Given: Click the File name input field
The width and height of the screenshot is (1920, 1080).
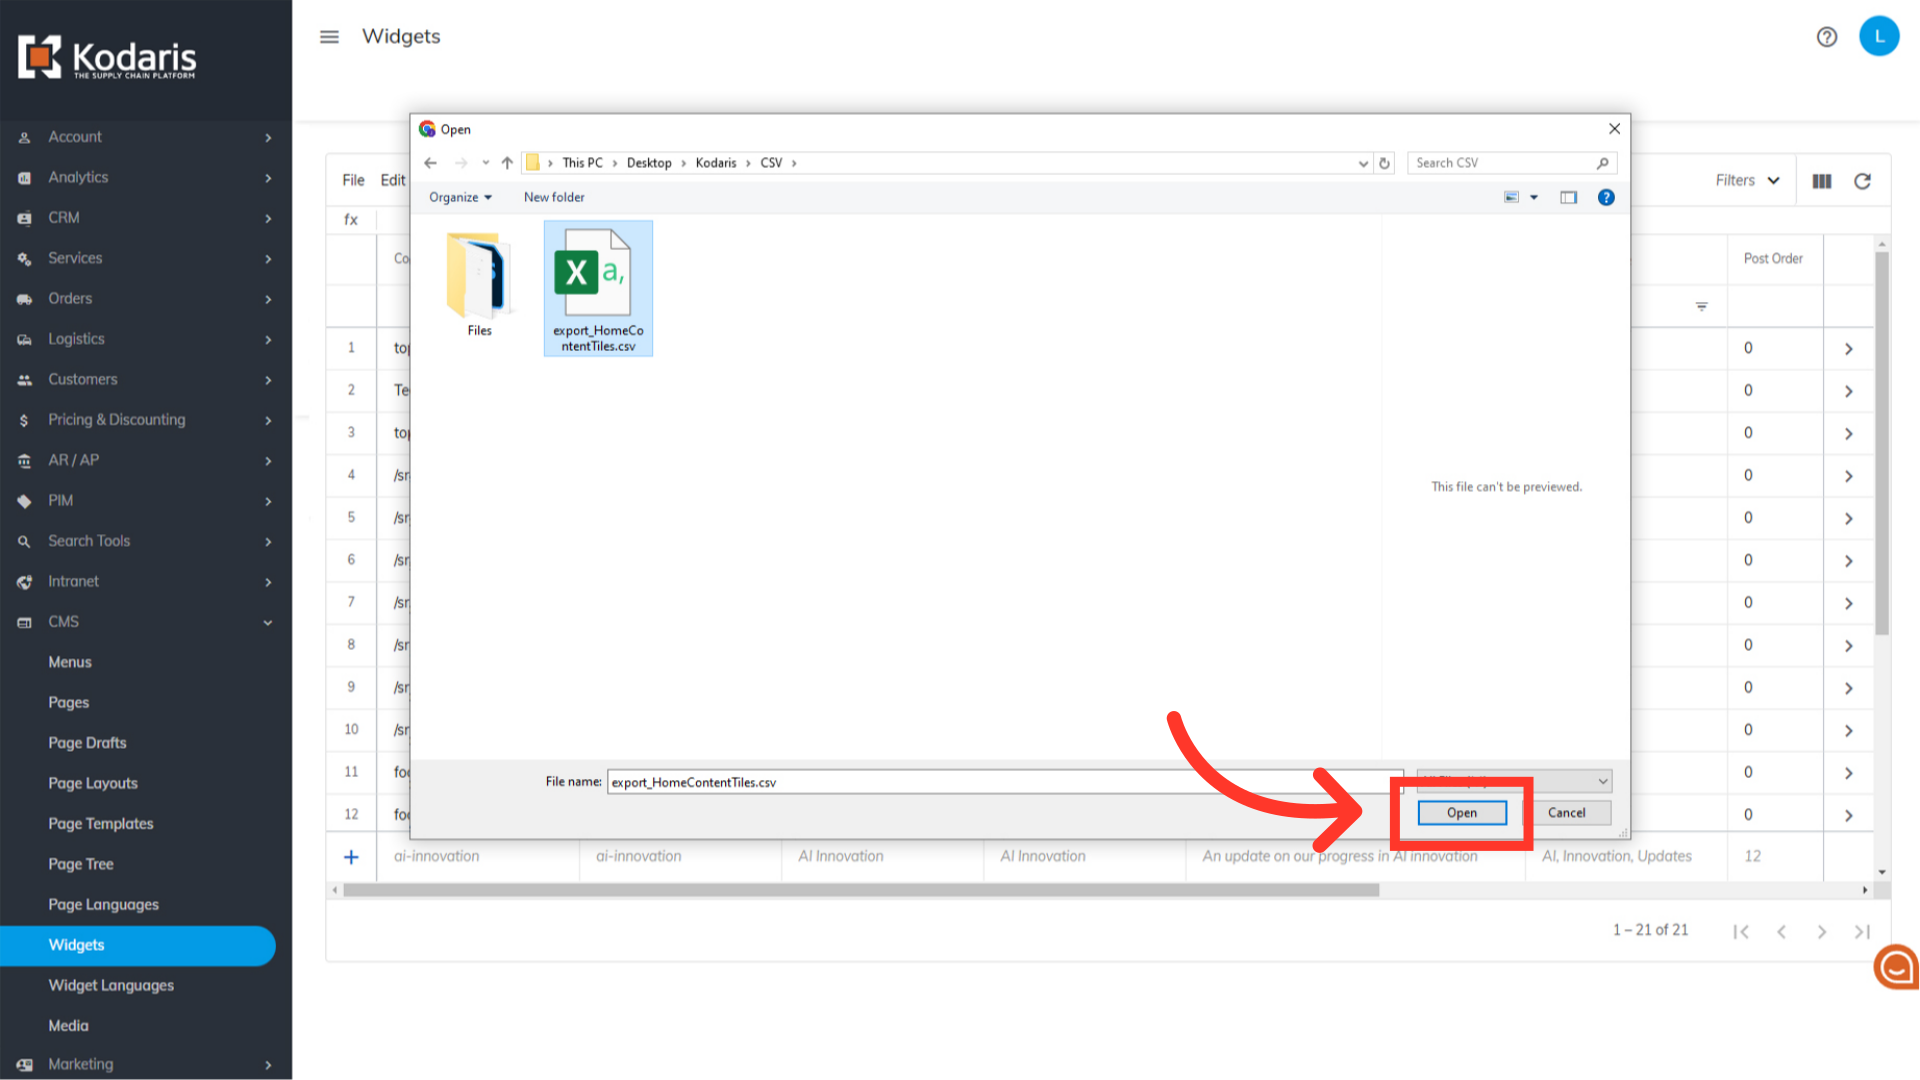Looking at the screenshot, I should [x=1000, y=782].
